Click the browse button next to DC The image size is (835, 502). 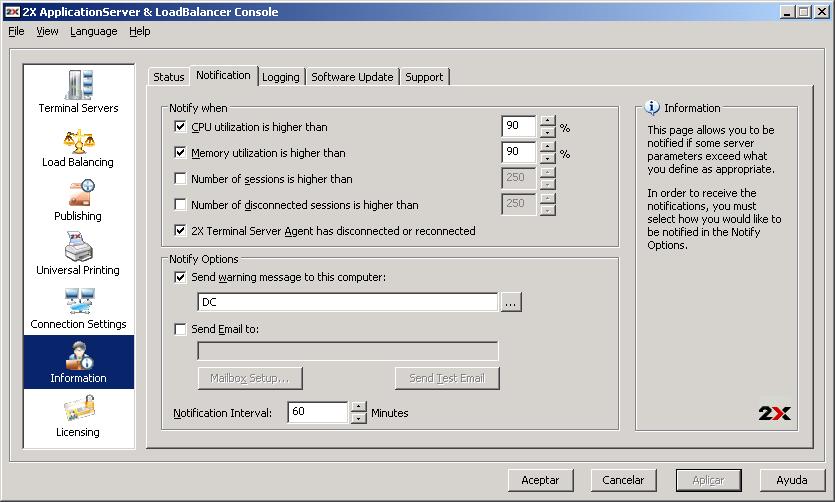pyautogui.click(x=511, y=302)
